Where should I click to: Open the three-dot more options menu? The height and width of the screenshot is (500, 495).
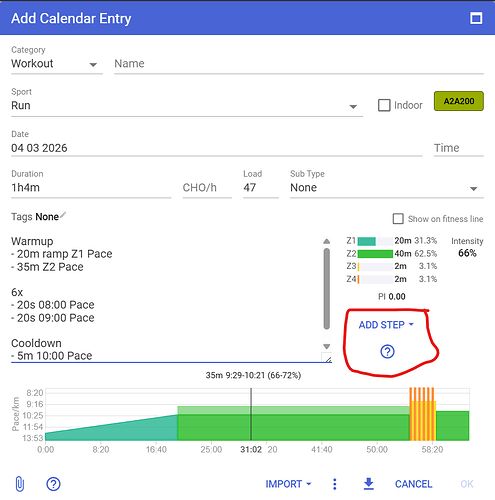coord(335,484)
